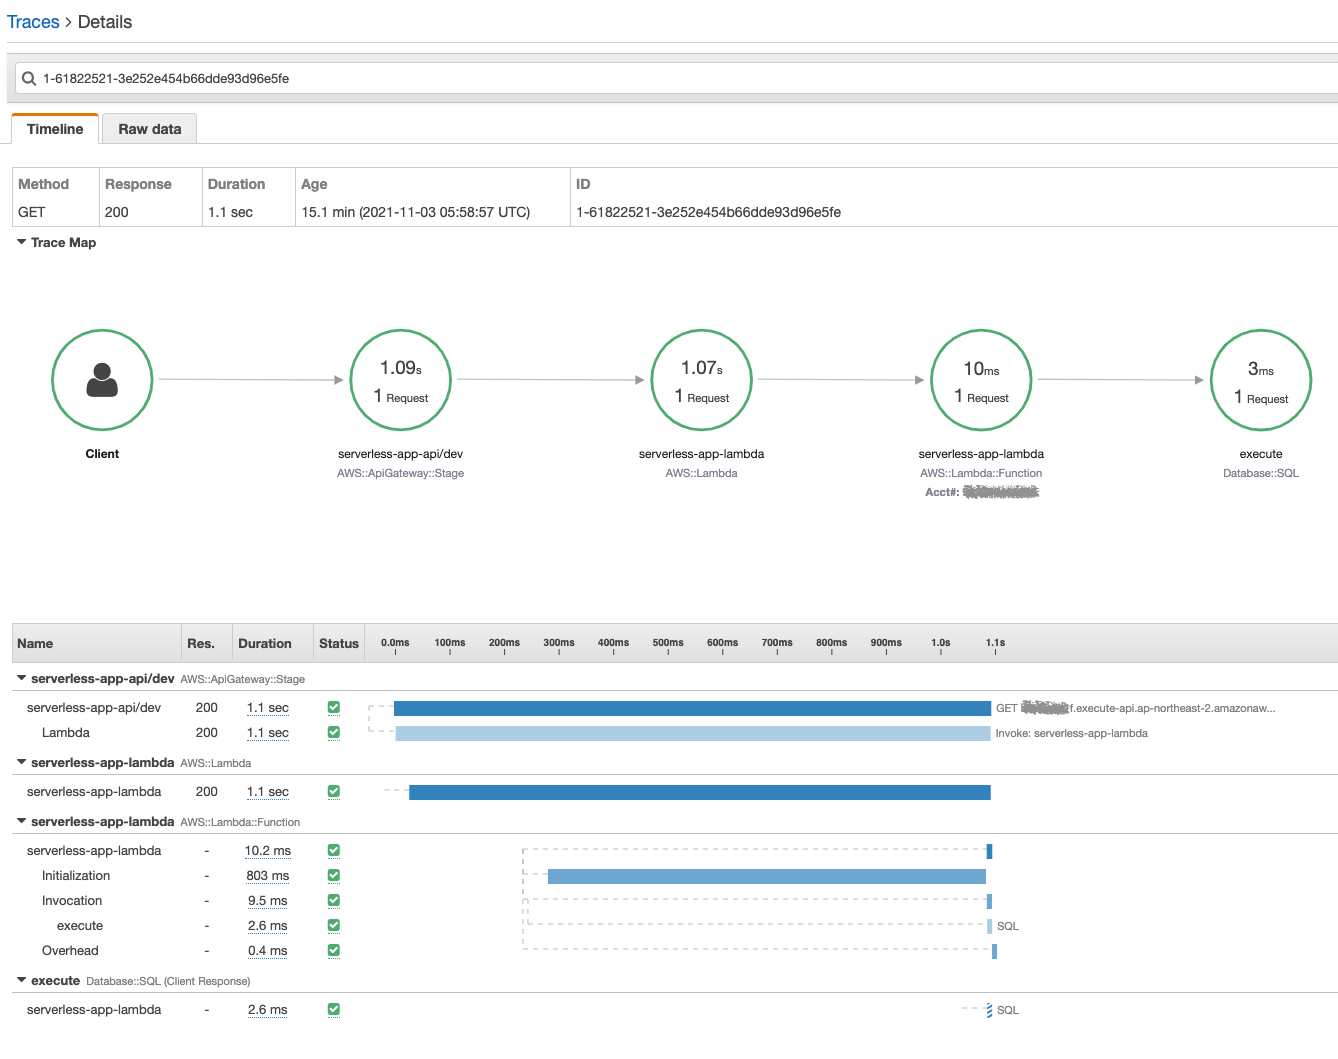This screenshot has width=1338, height=1059.
Task: Click the API Gateway GET segment bar
Action: click(692, 708)
